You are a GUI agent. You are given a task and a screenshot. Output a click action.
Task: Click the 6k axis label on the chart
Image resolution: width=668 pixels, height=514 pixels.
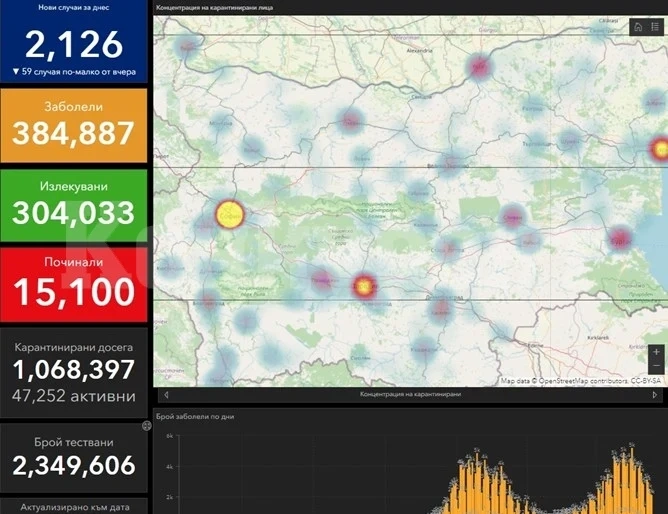click(170, 436)
